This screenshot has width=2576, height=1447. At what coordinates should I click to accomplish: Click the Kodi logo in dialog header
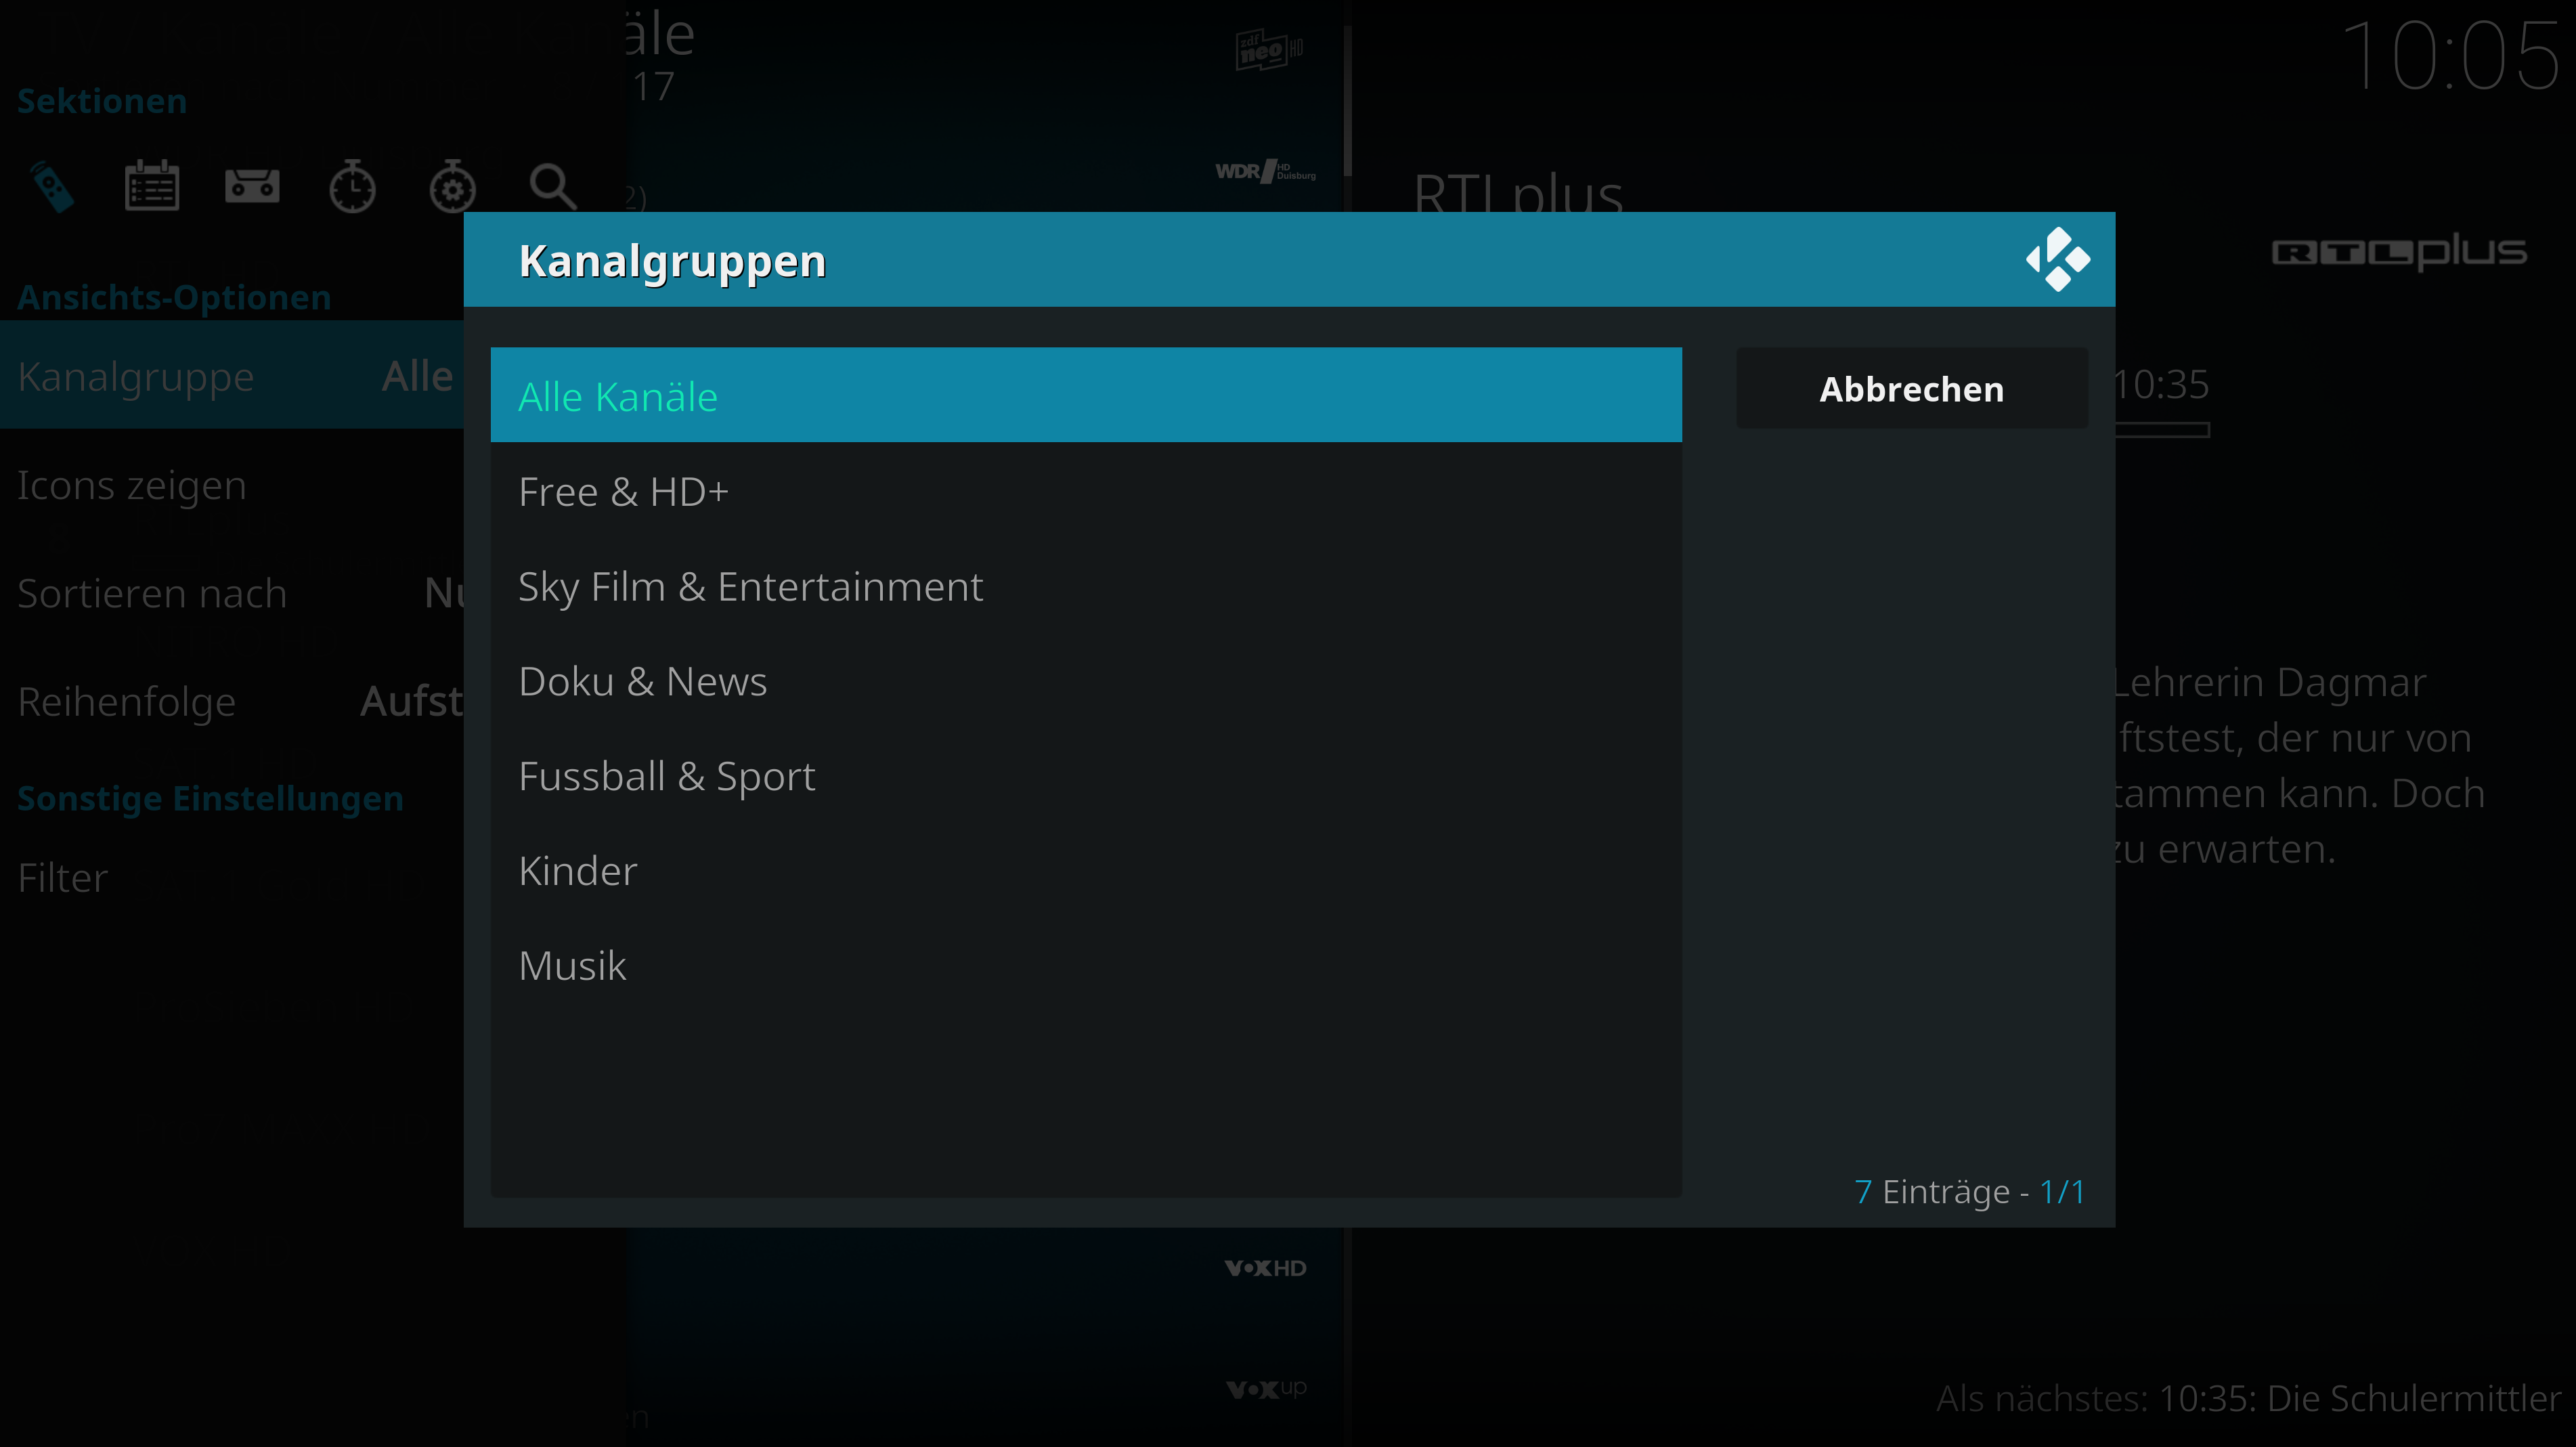pyautogui.click(x=2058, y=259)
